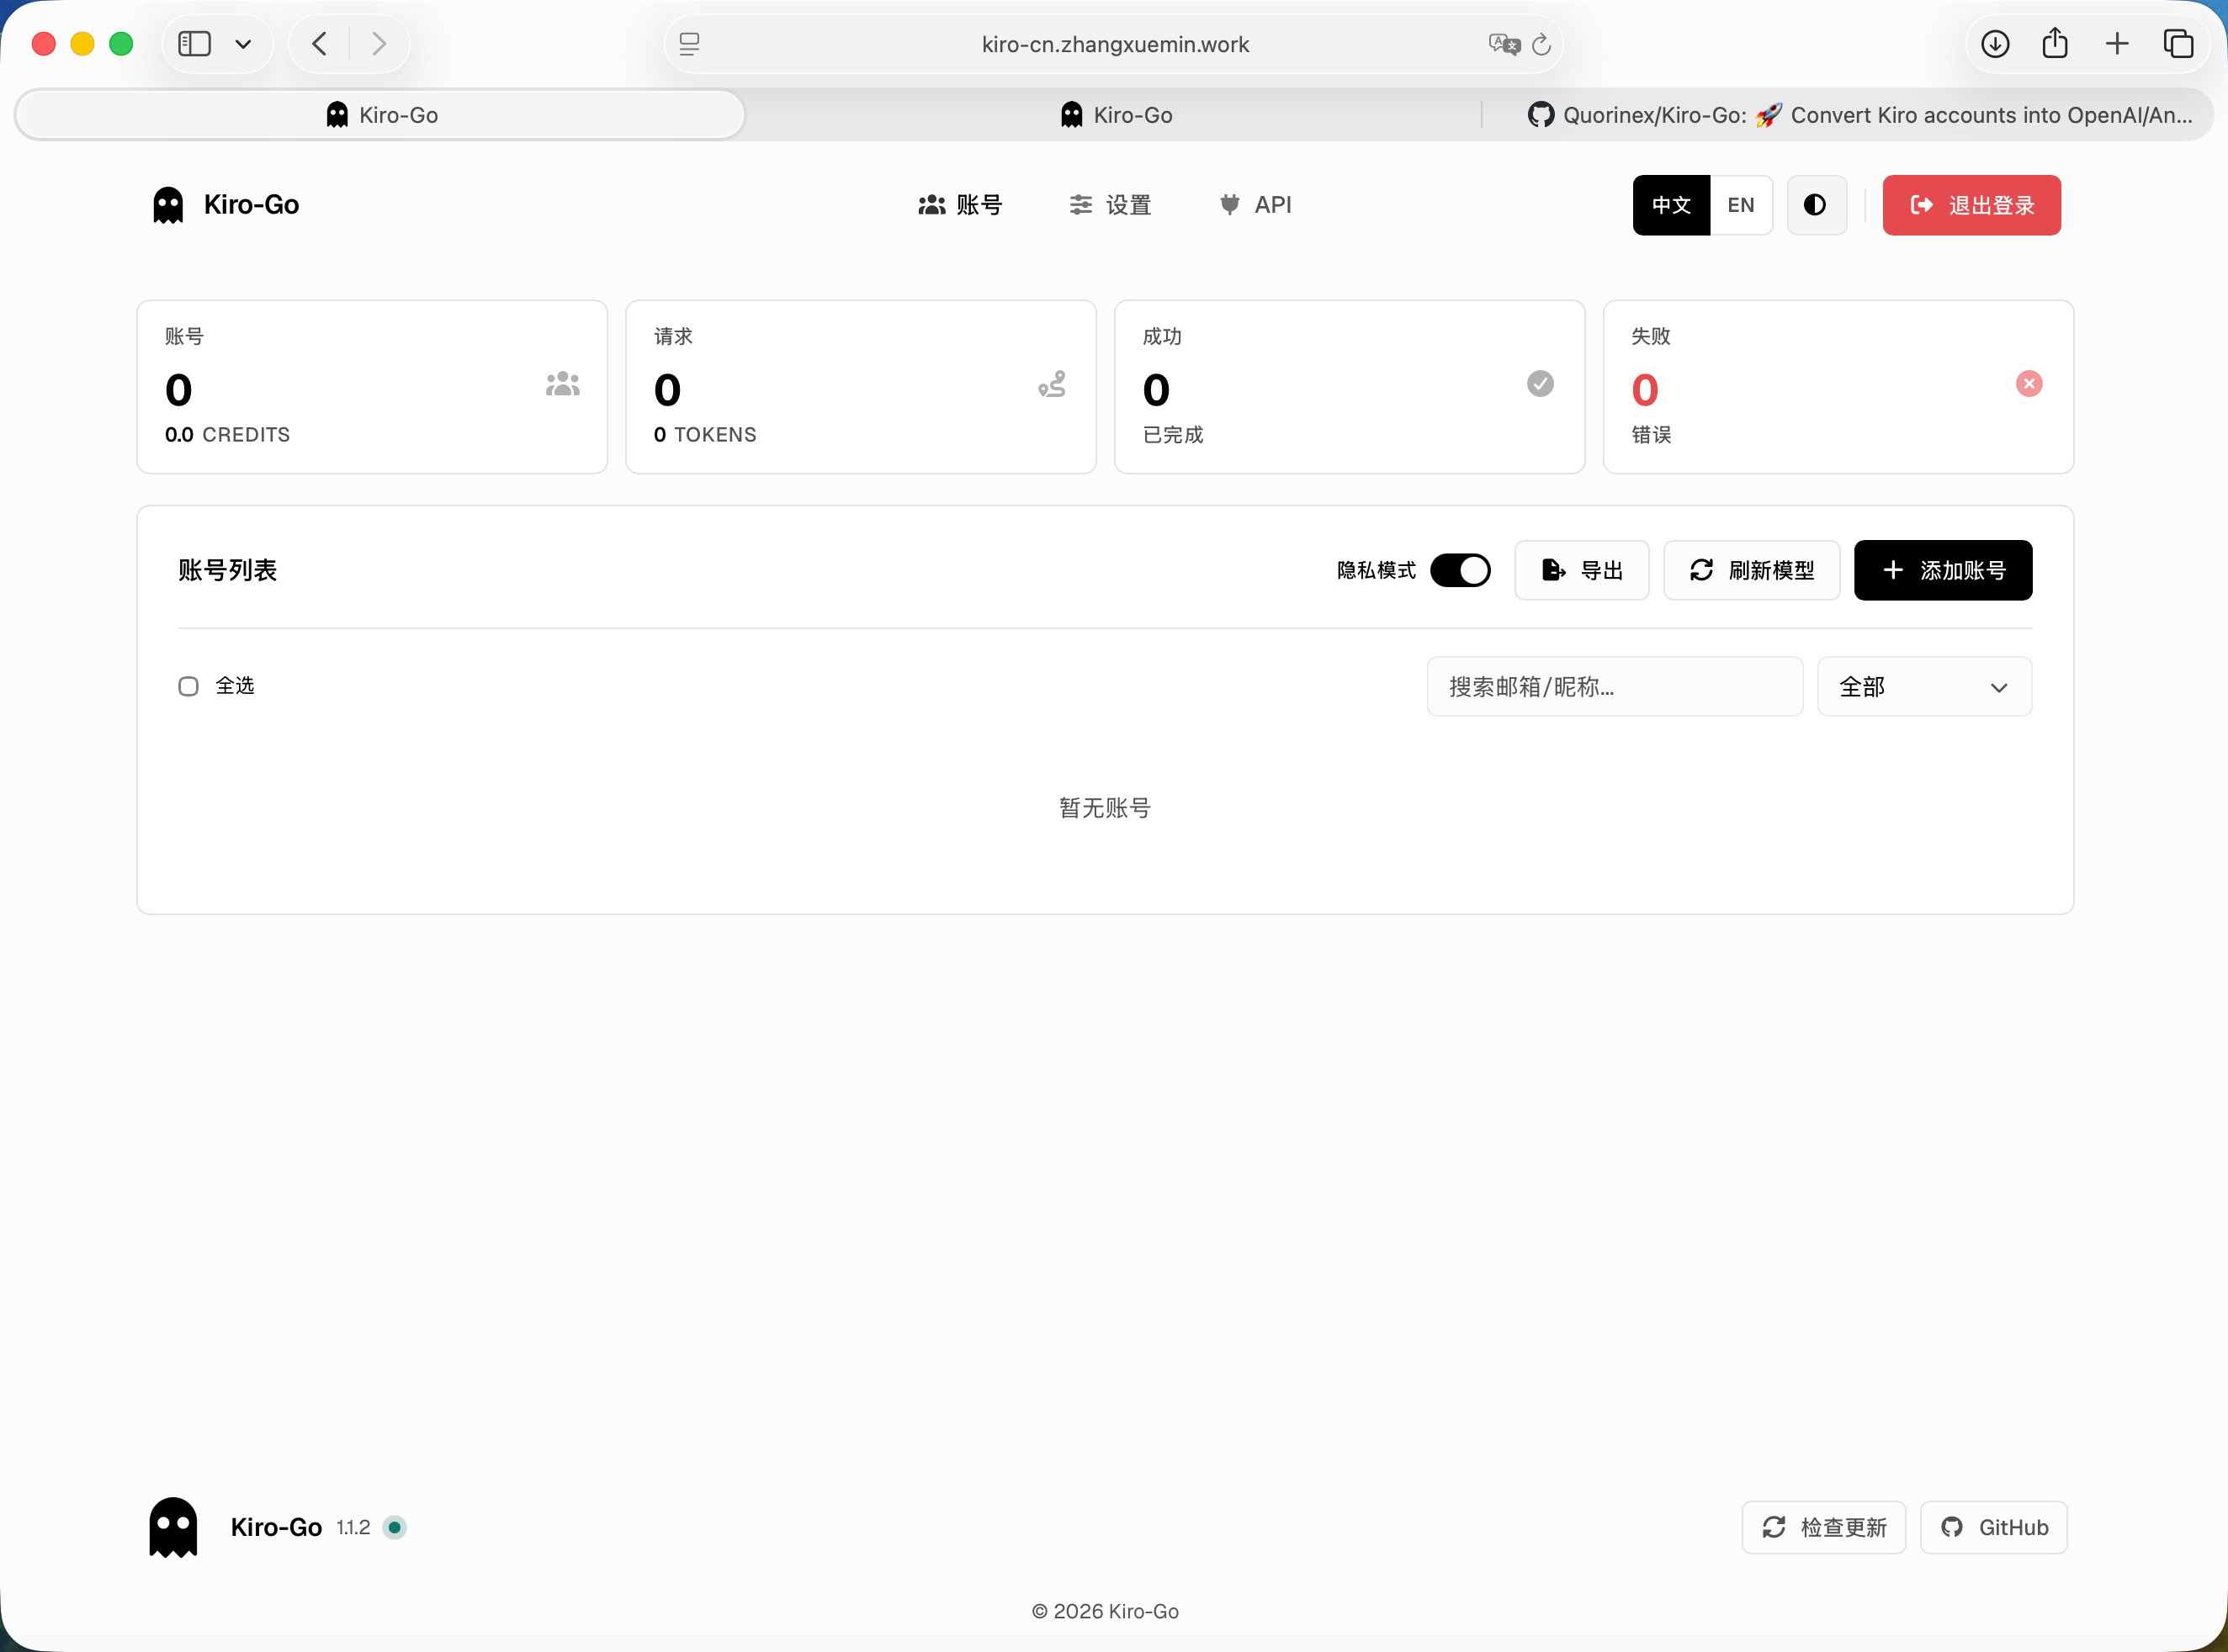2228x1652 pixels.
Task: Switch language to 中文
Action: click(1671, 205)
